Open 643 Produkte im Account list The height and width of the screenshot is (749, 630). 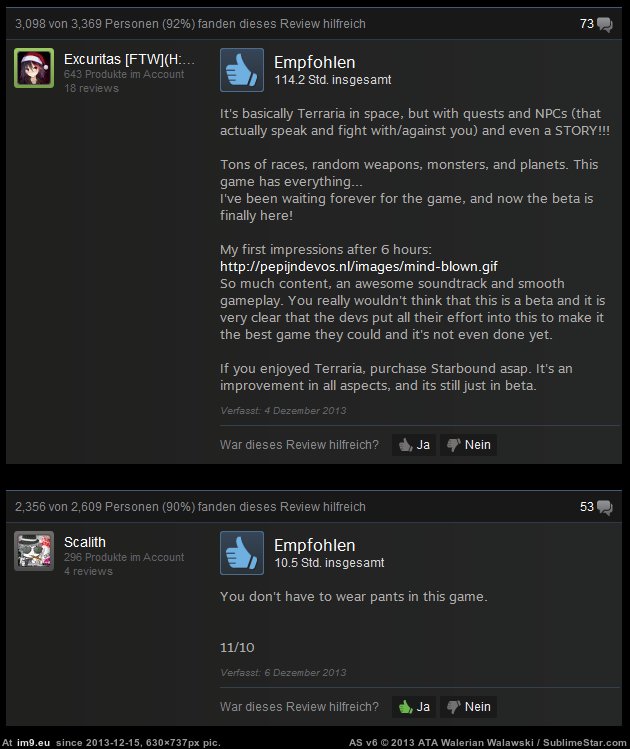[124, 74]
